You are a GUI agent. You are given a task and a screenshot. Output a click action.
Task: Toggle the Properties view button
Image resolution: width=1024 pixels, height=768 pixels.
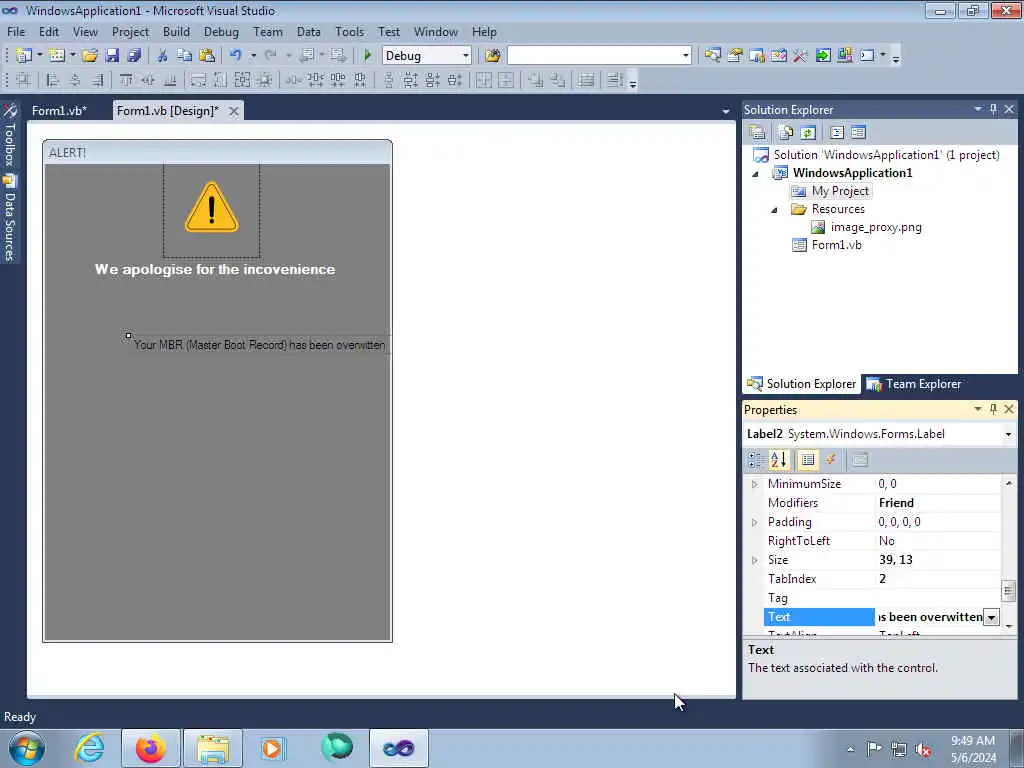tap(808, 460)
